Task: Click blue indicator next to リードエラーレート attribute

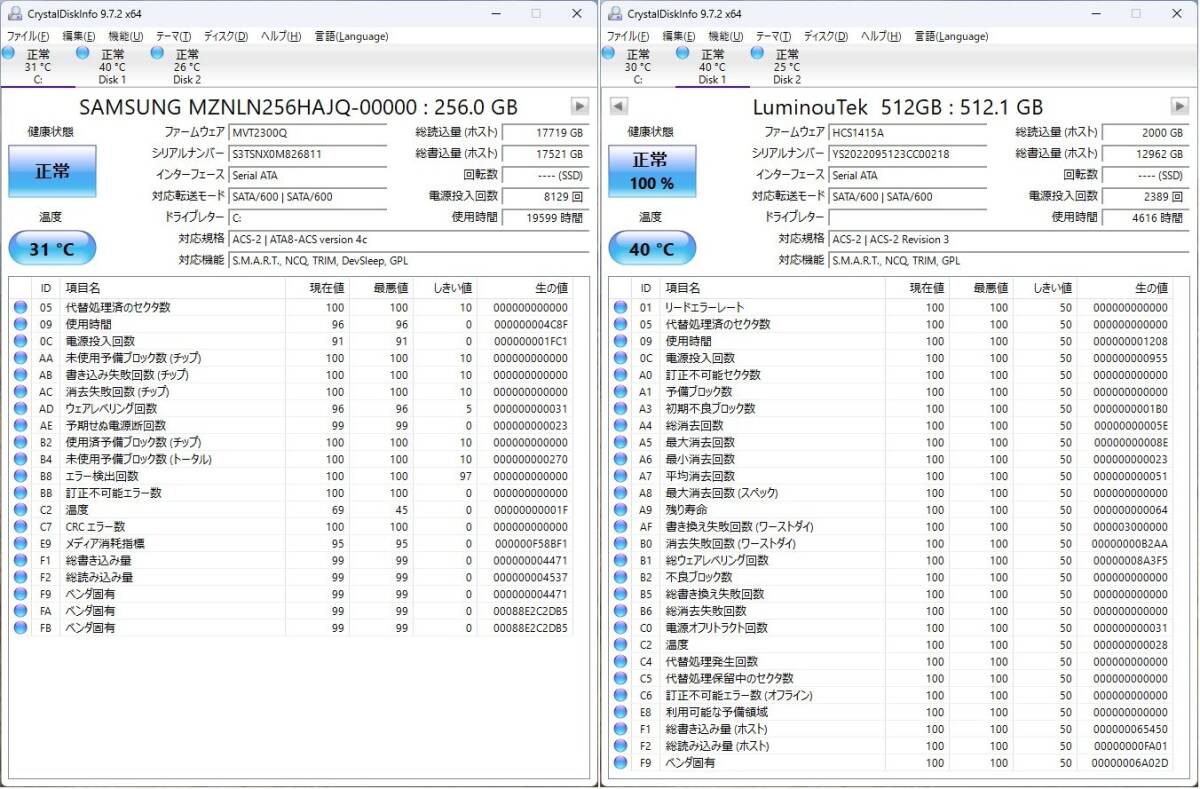Action: (x=621, y=307)
